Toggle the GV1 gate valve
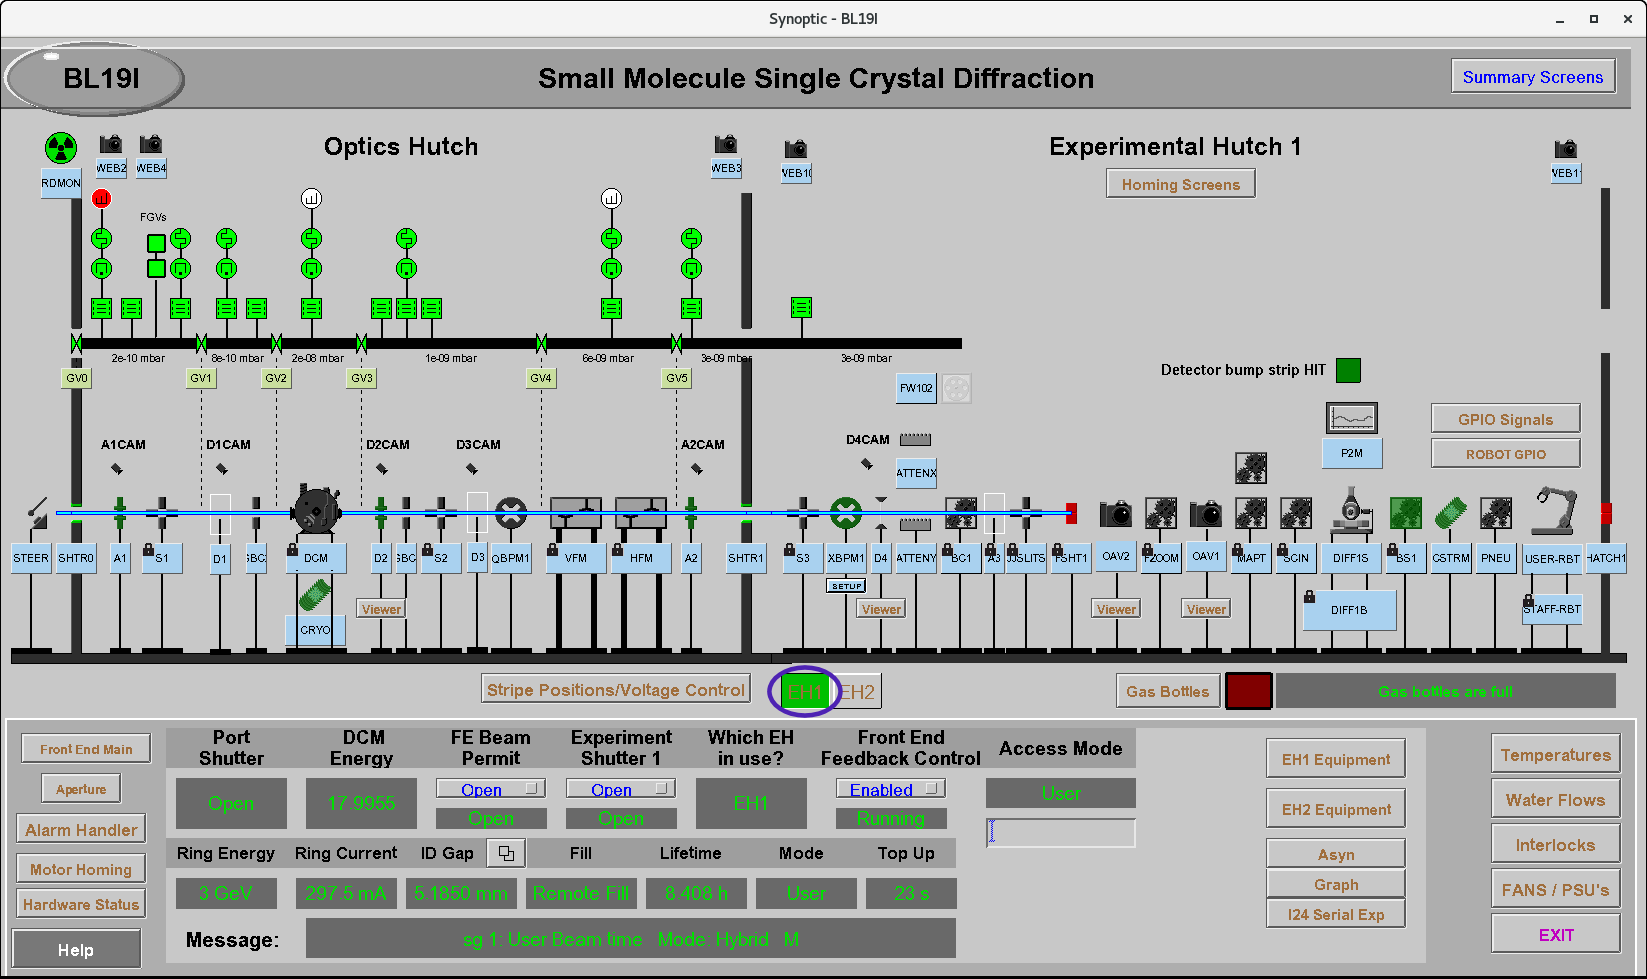This screenshot has height=979, width=1647. [201, 343]
